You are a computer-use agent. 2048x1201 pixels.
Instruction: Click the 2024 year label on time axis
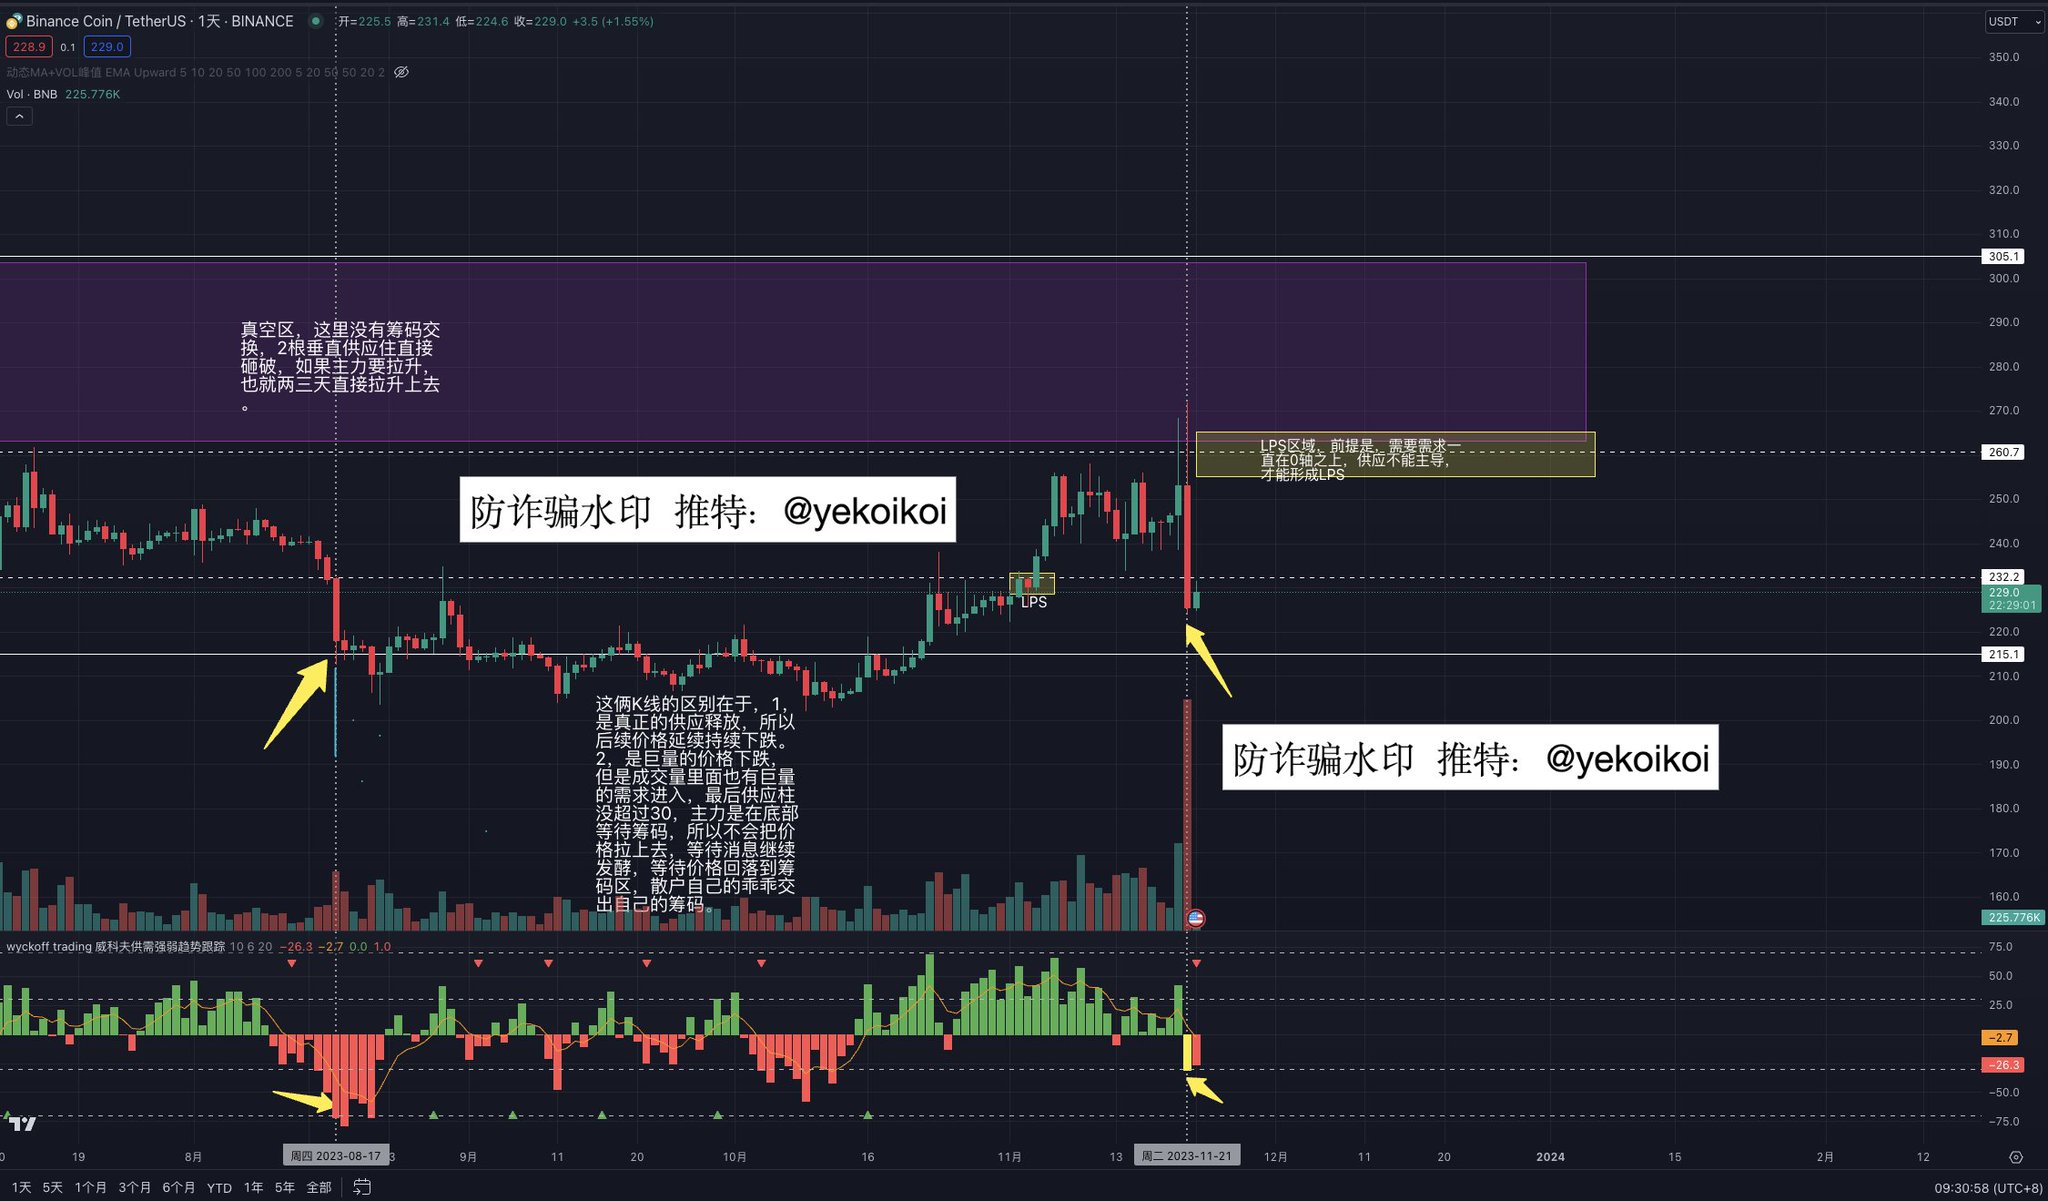(x=1550, y=1157)
